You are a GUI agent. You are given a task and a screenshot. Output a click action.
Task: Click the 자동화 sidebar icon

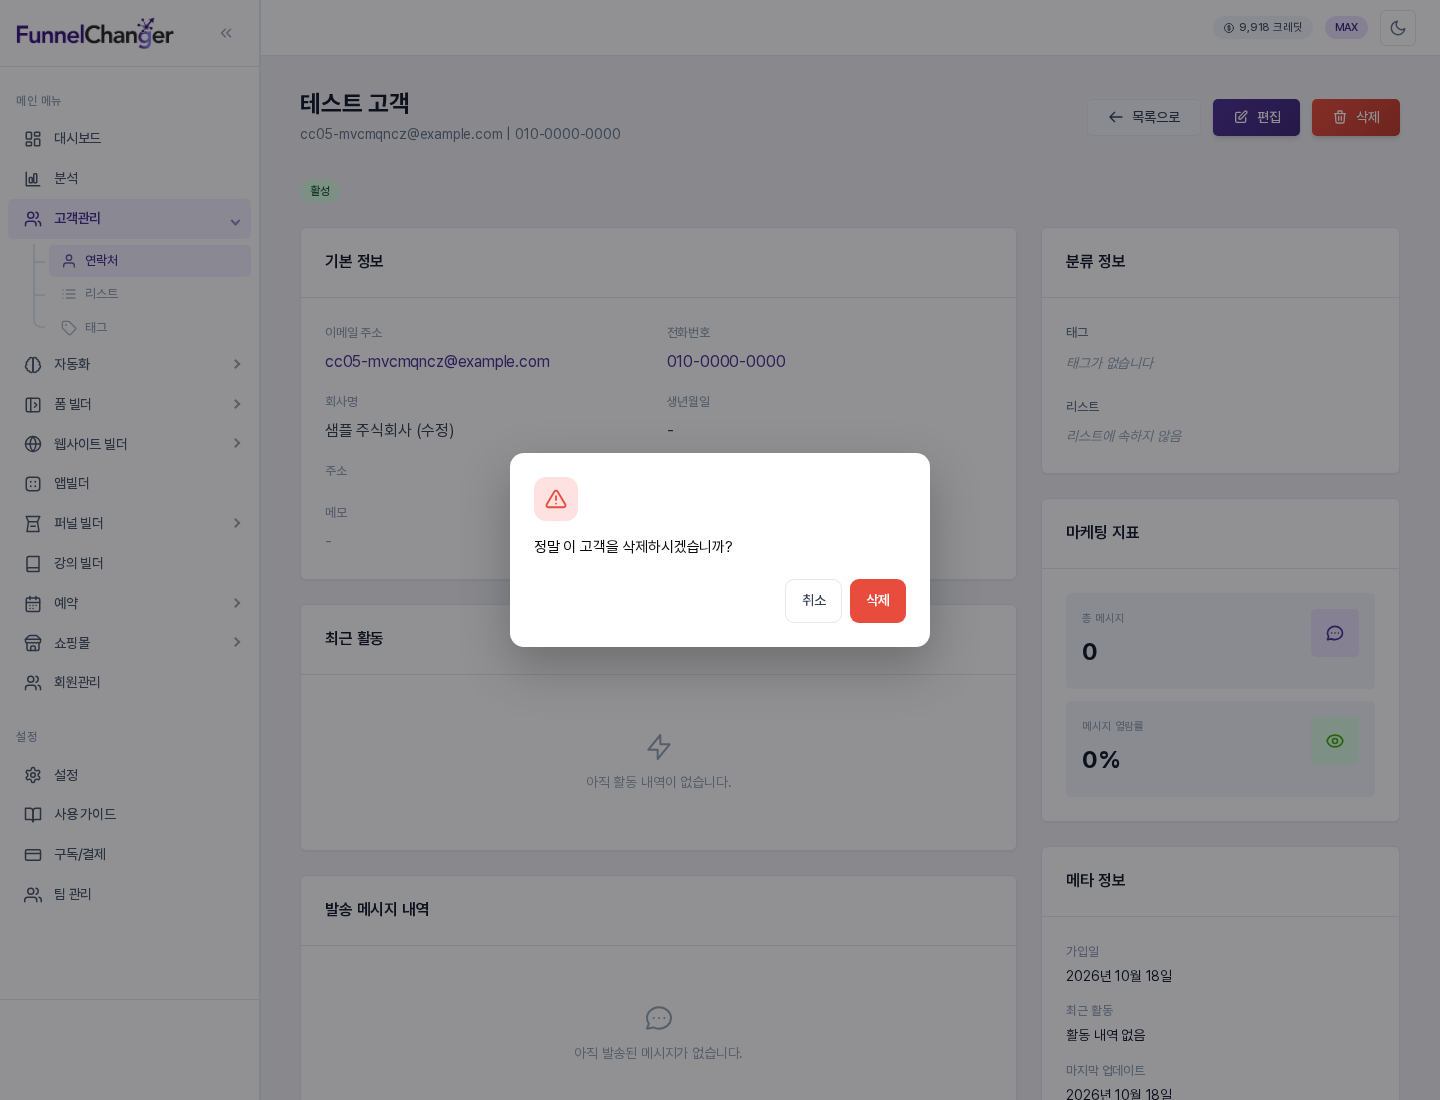[x=33, y=364]
